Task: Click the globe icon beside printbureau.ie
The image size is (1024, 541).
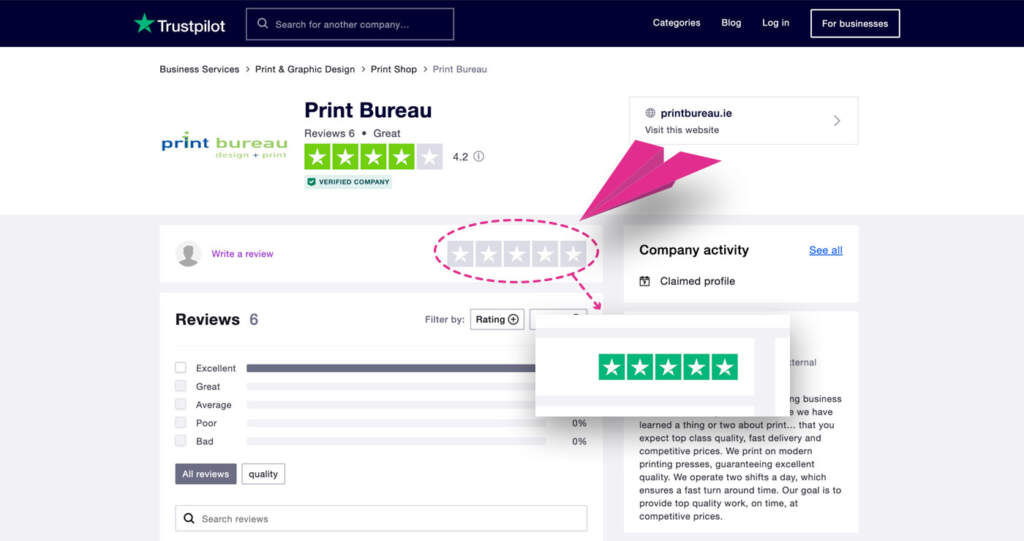Action: [x=650, y=112]
